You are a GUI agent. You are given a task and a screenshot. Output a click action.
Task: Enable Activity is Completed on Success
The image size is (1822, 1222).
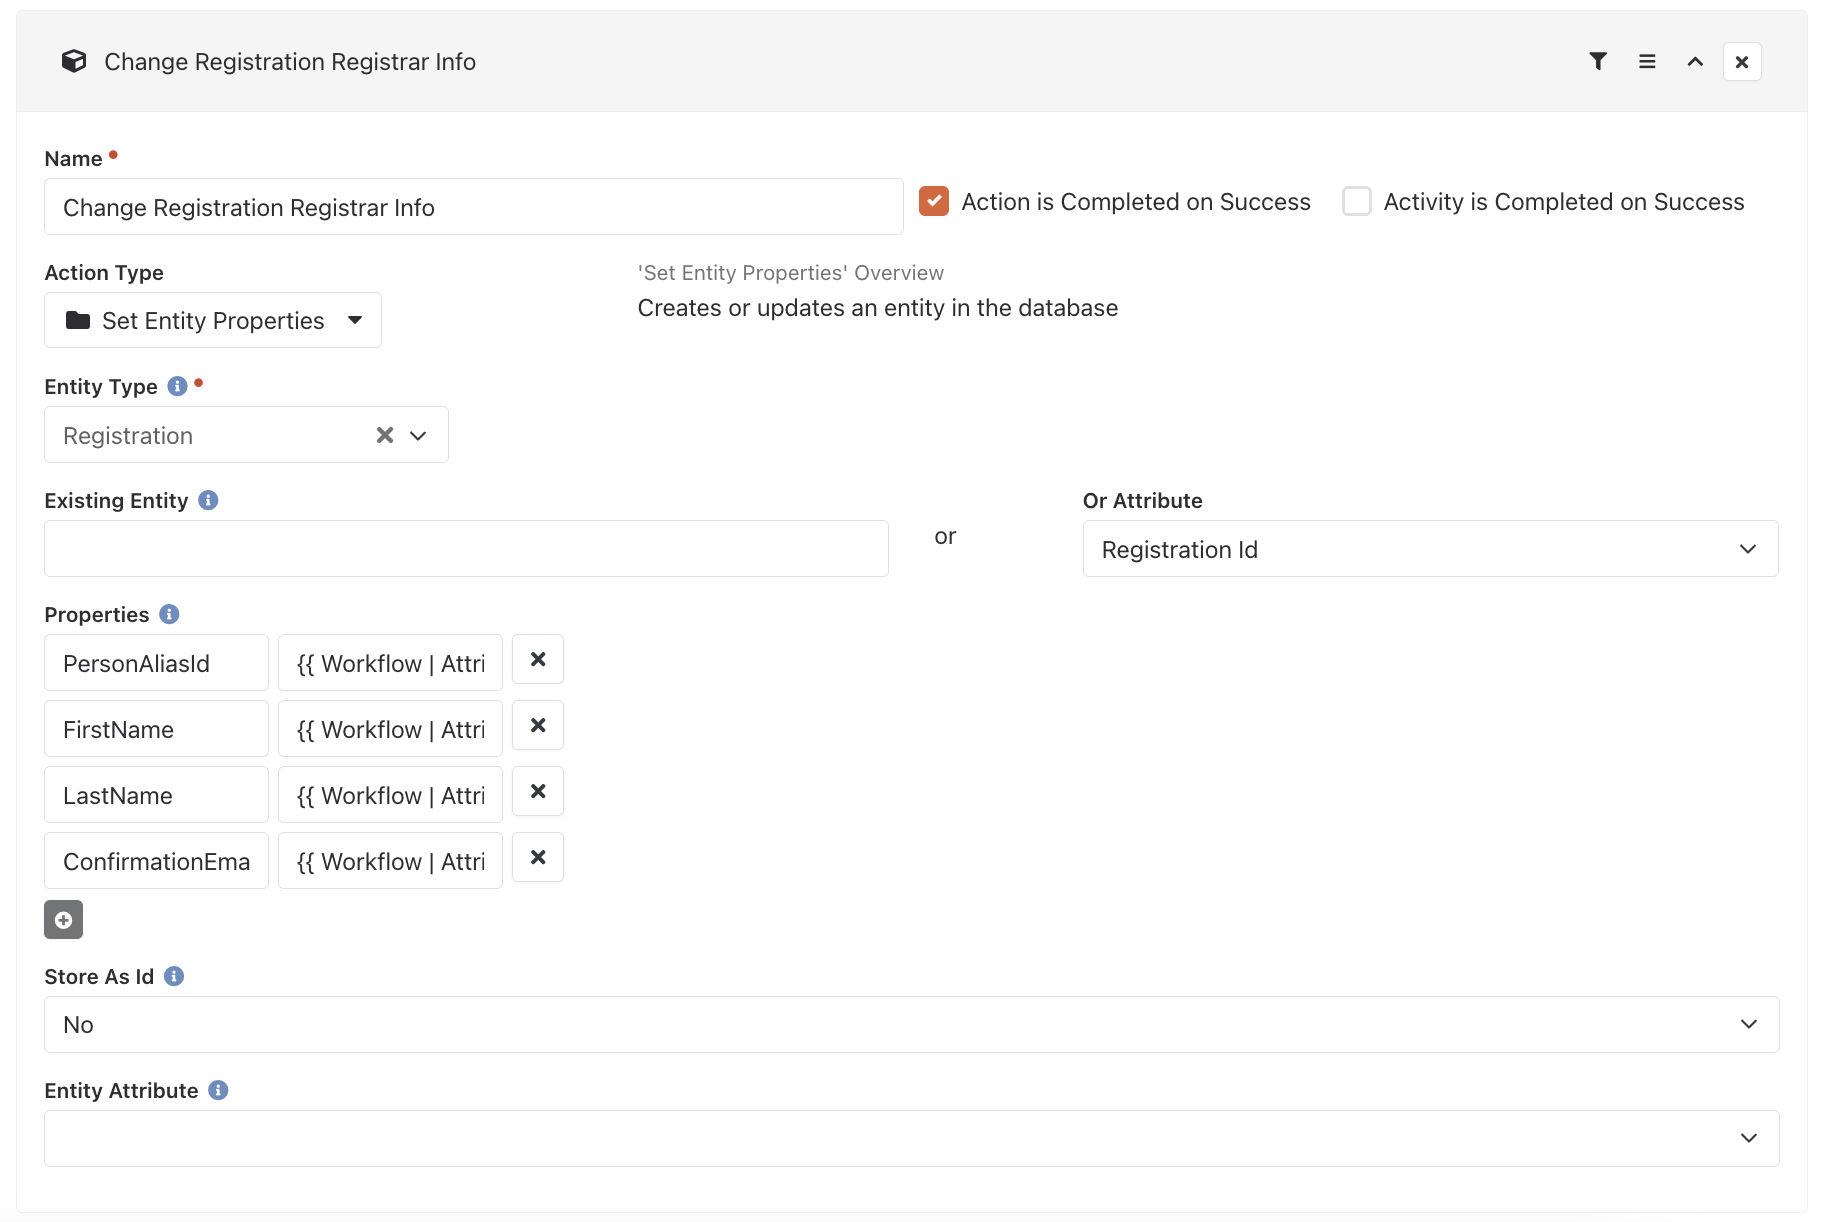pyautogui.click(x=1357, y=201)
